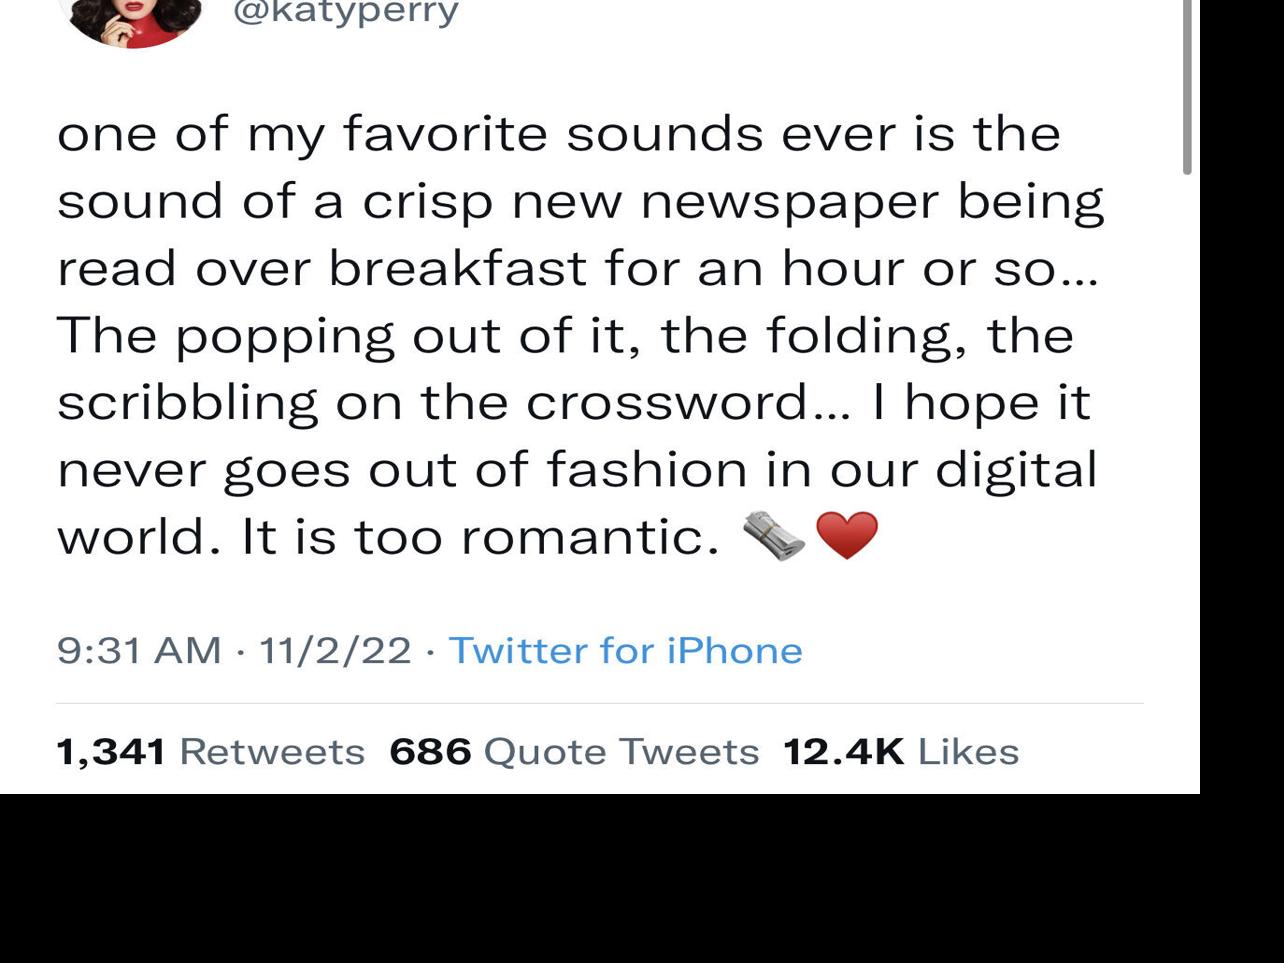Image resolution: width=1284 pixels, height=963 pixels.
Task: Click the red heart emoji
Action: (x=847, y=535)
